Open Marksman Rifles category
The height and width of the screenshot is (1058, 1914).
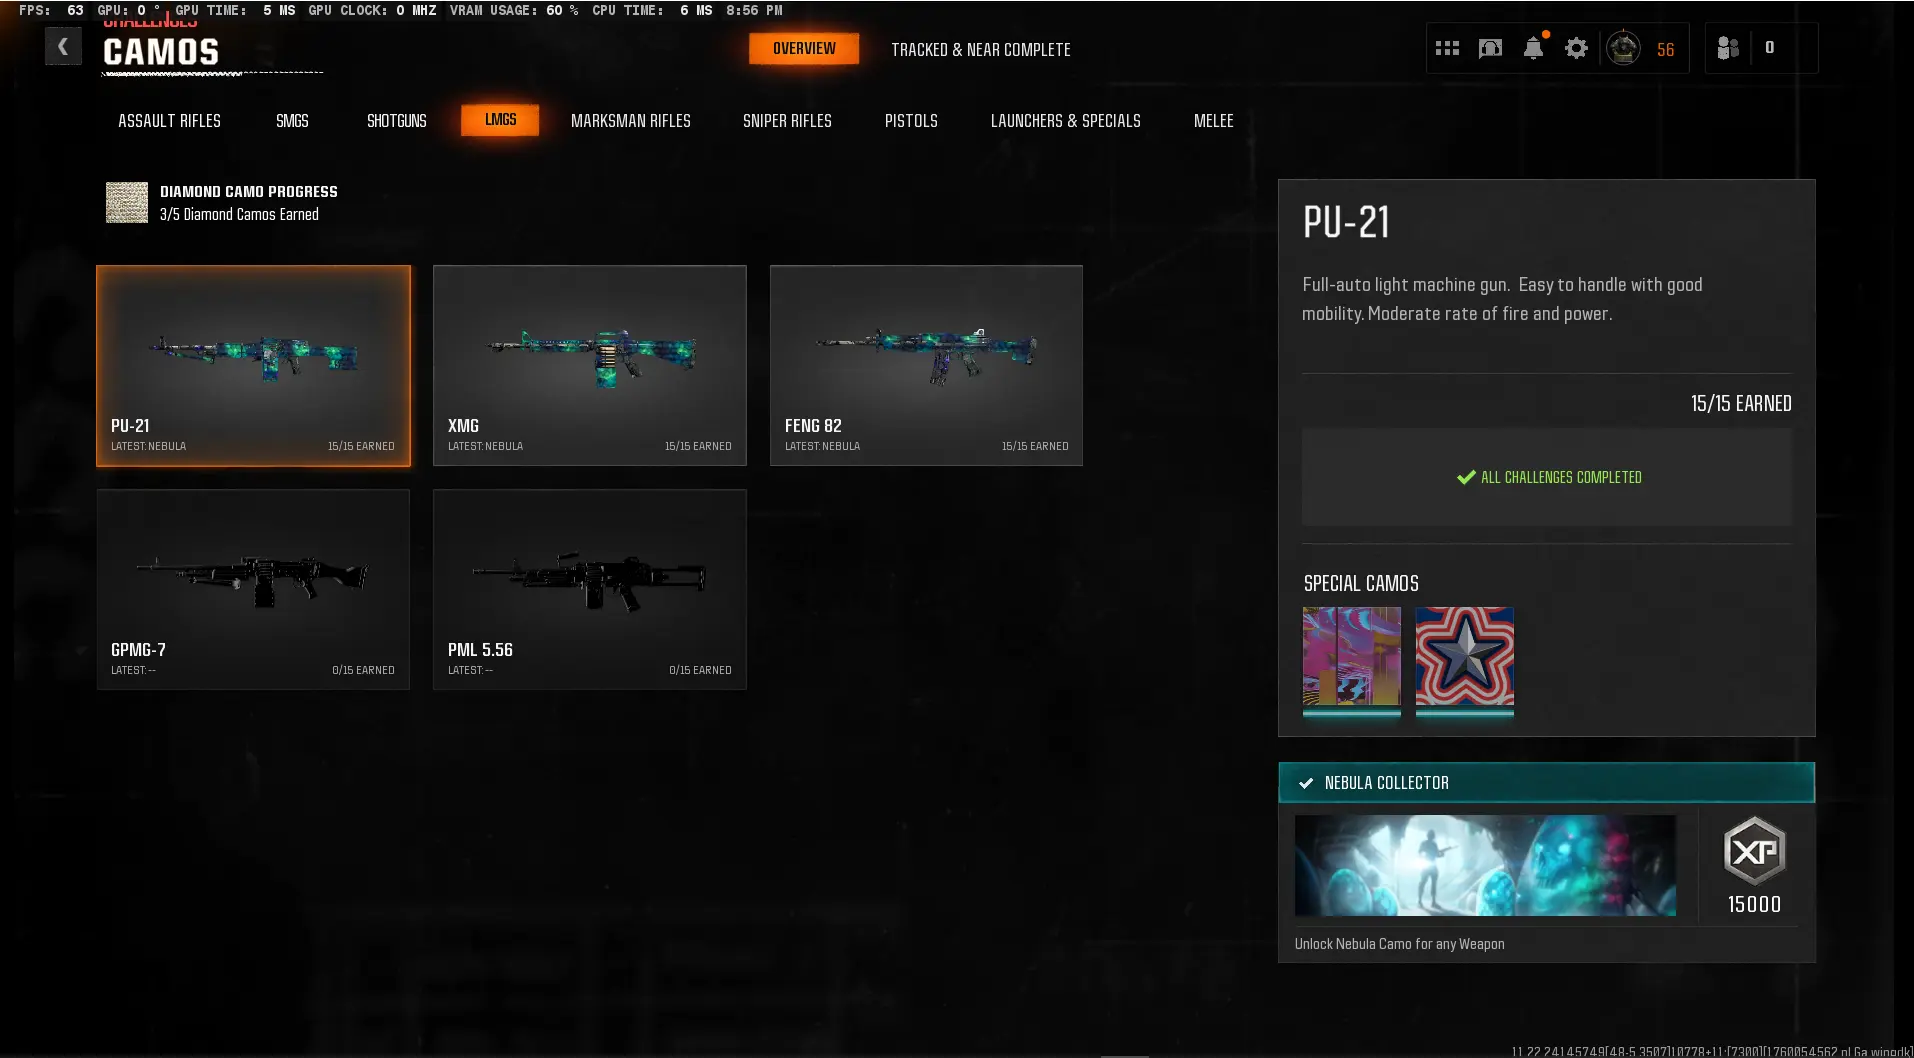[x=630, y=120]
